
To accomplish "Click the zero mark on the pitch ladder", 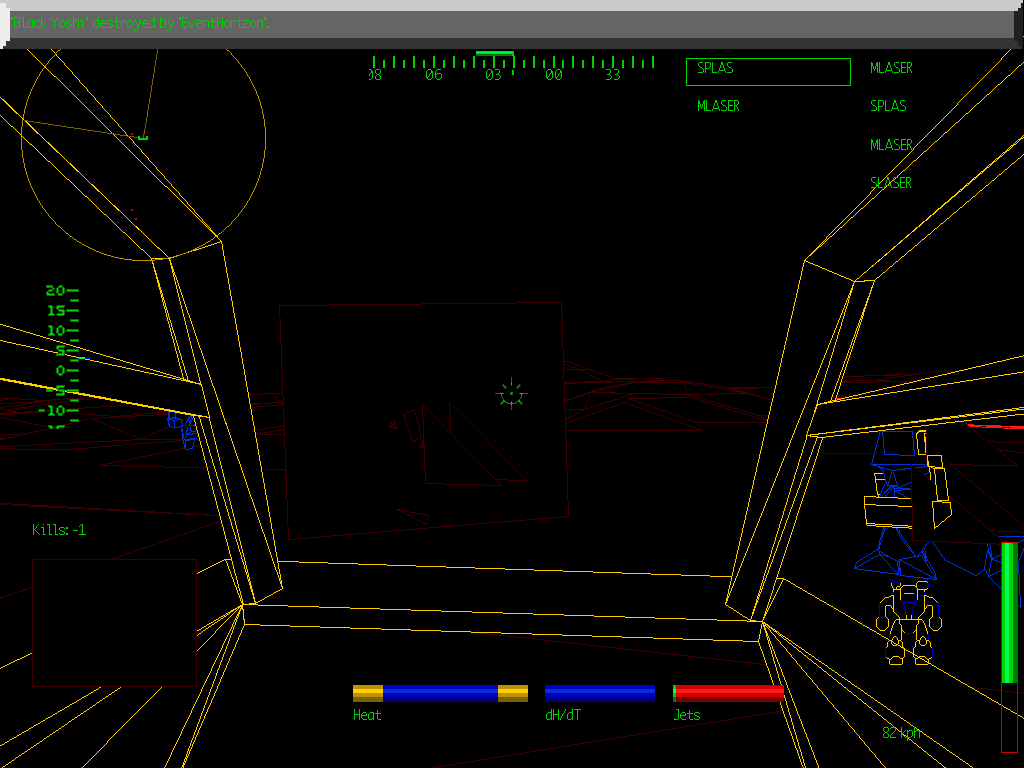I will pos(62,371).
